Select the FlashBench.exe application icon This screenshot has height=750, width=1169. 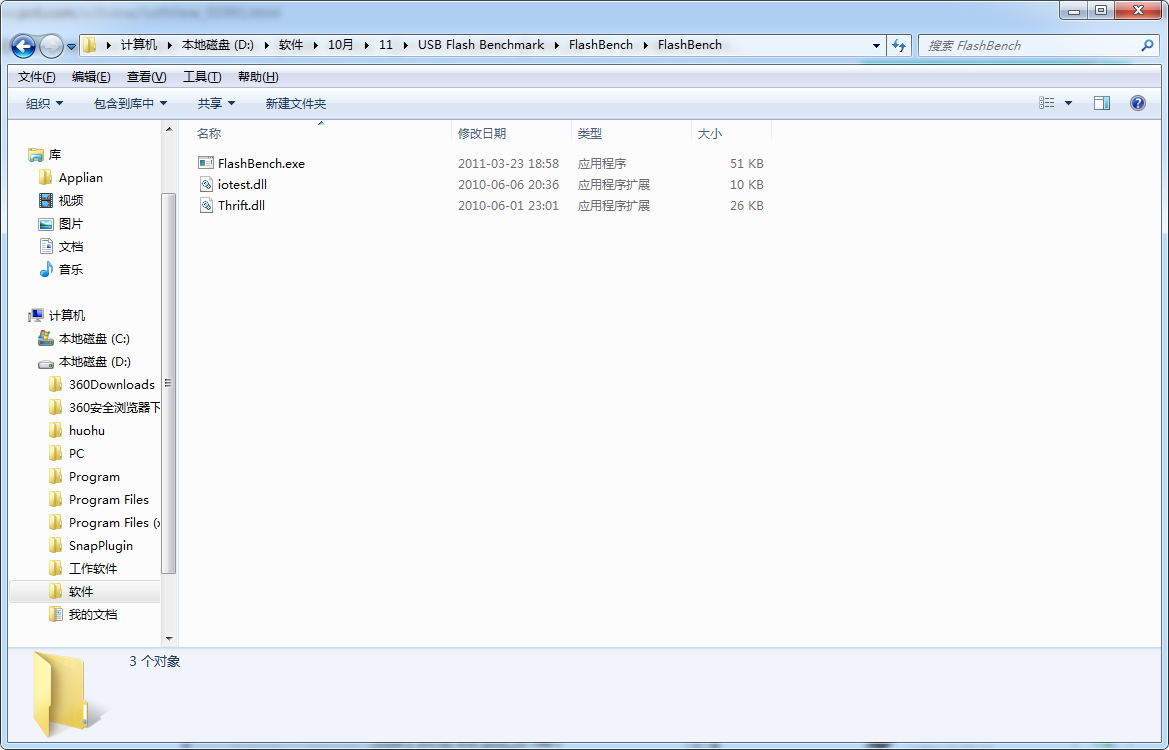[206, 163]
